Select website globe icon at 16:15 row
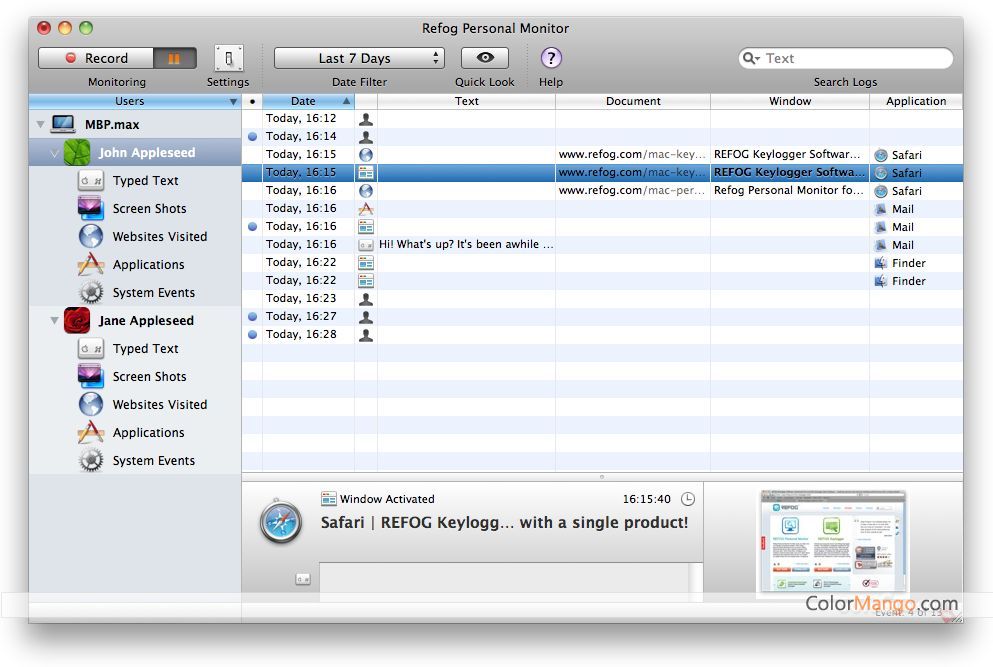 365,155
